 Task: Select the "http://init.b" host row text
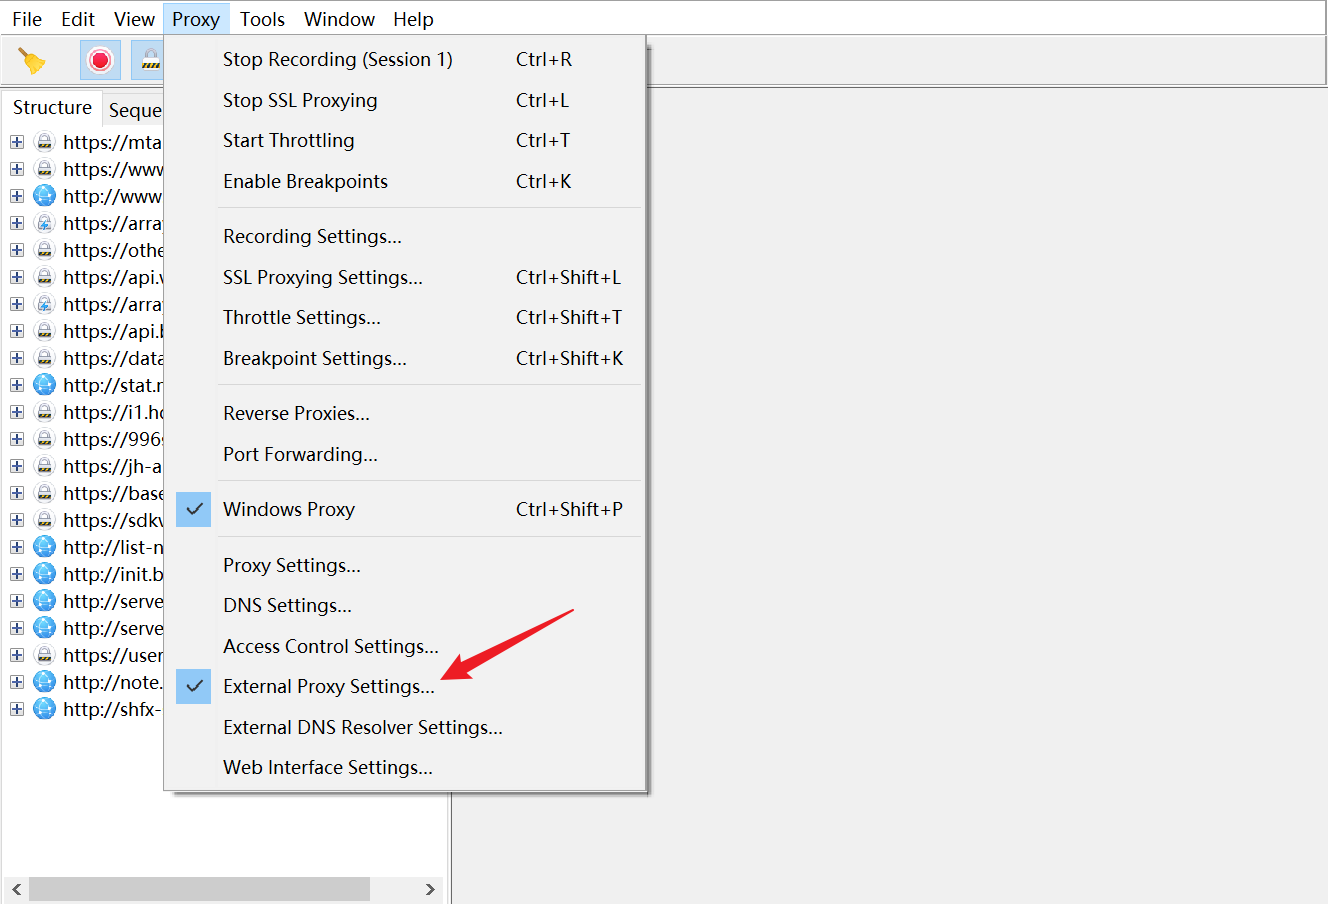pyautogui.click(x=113, y=574)
